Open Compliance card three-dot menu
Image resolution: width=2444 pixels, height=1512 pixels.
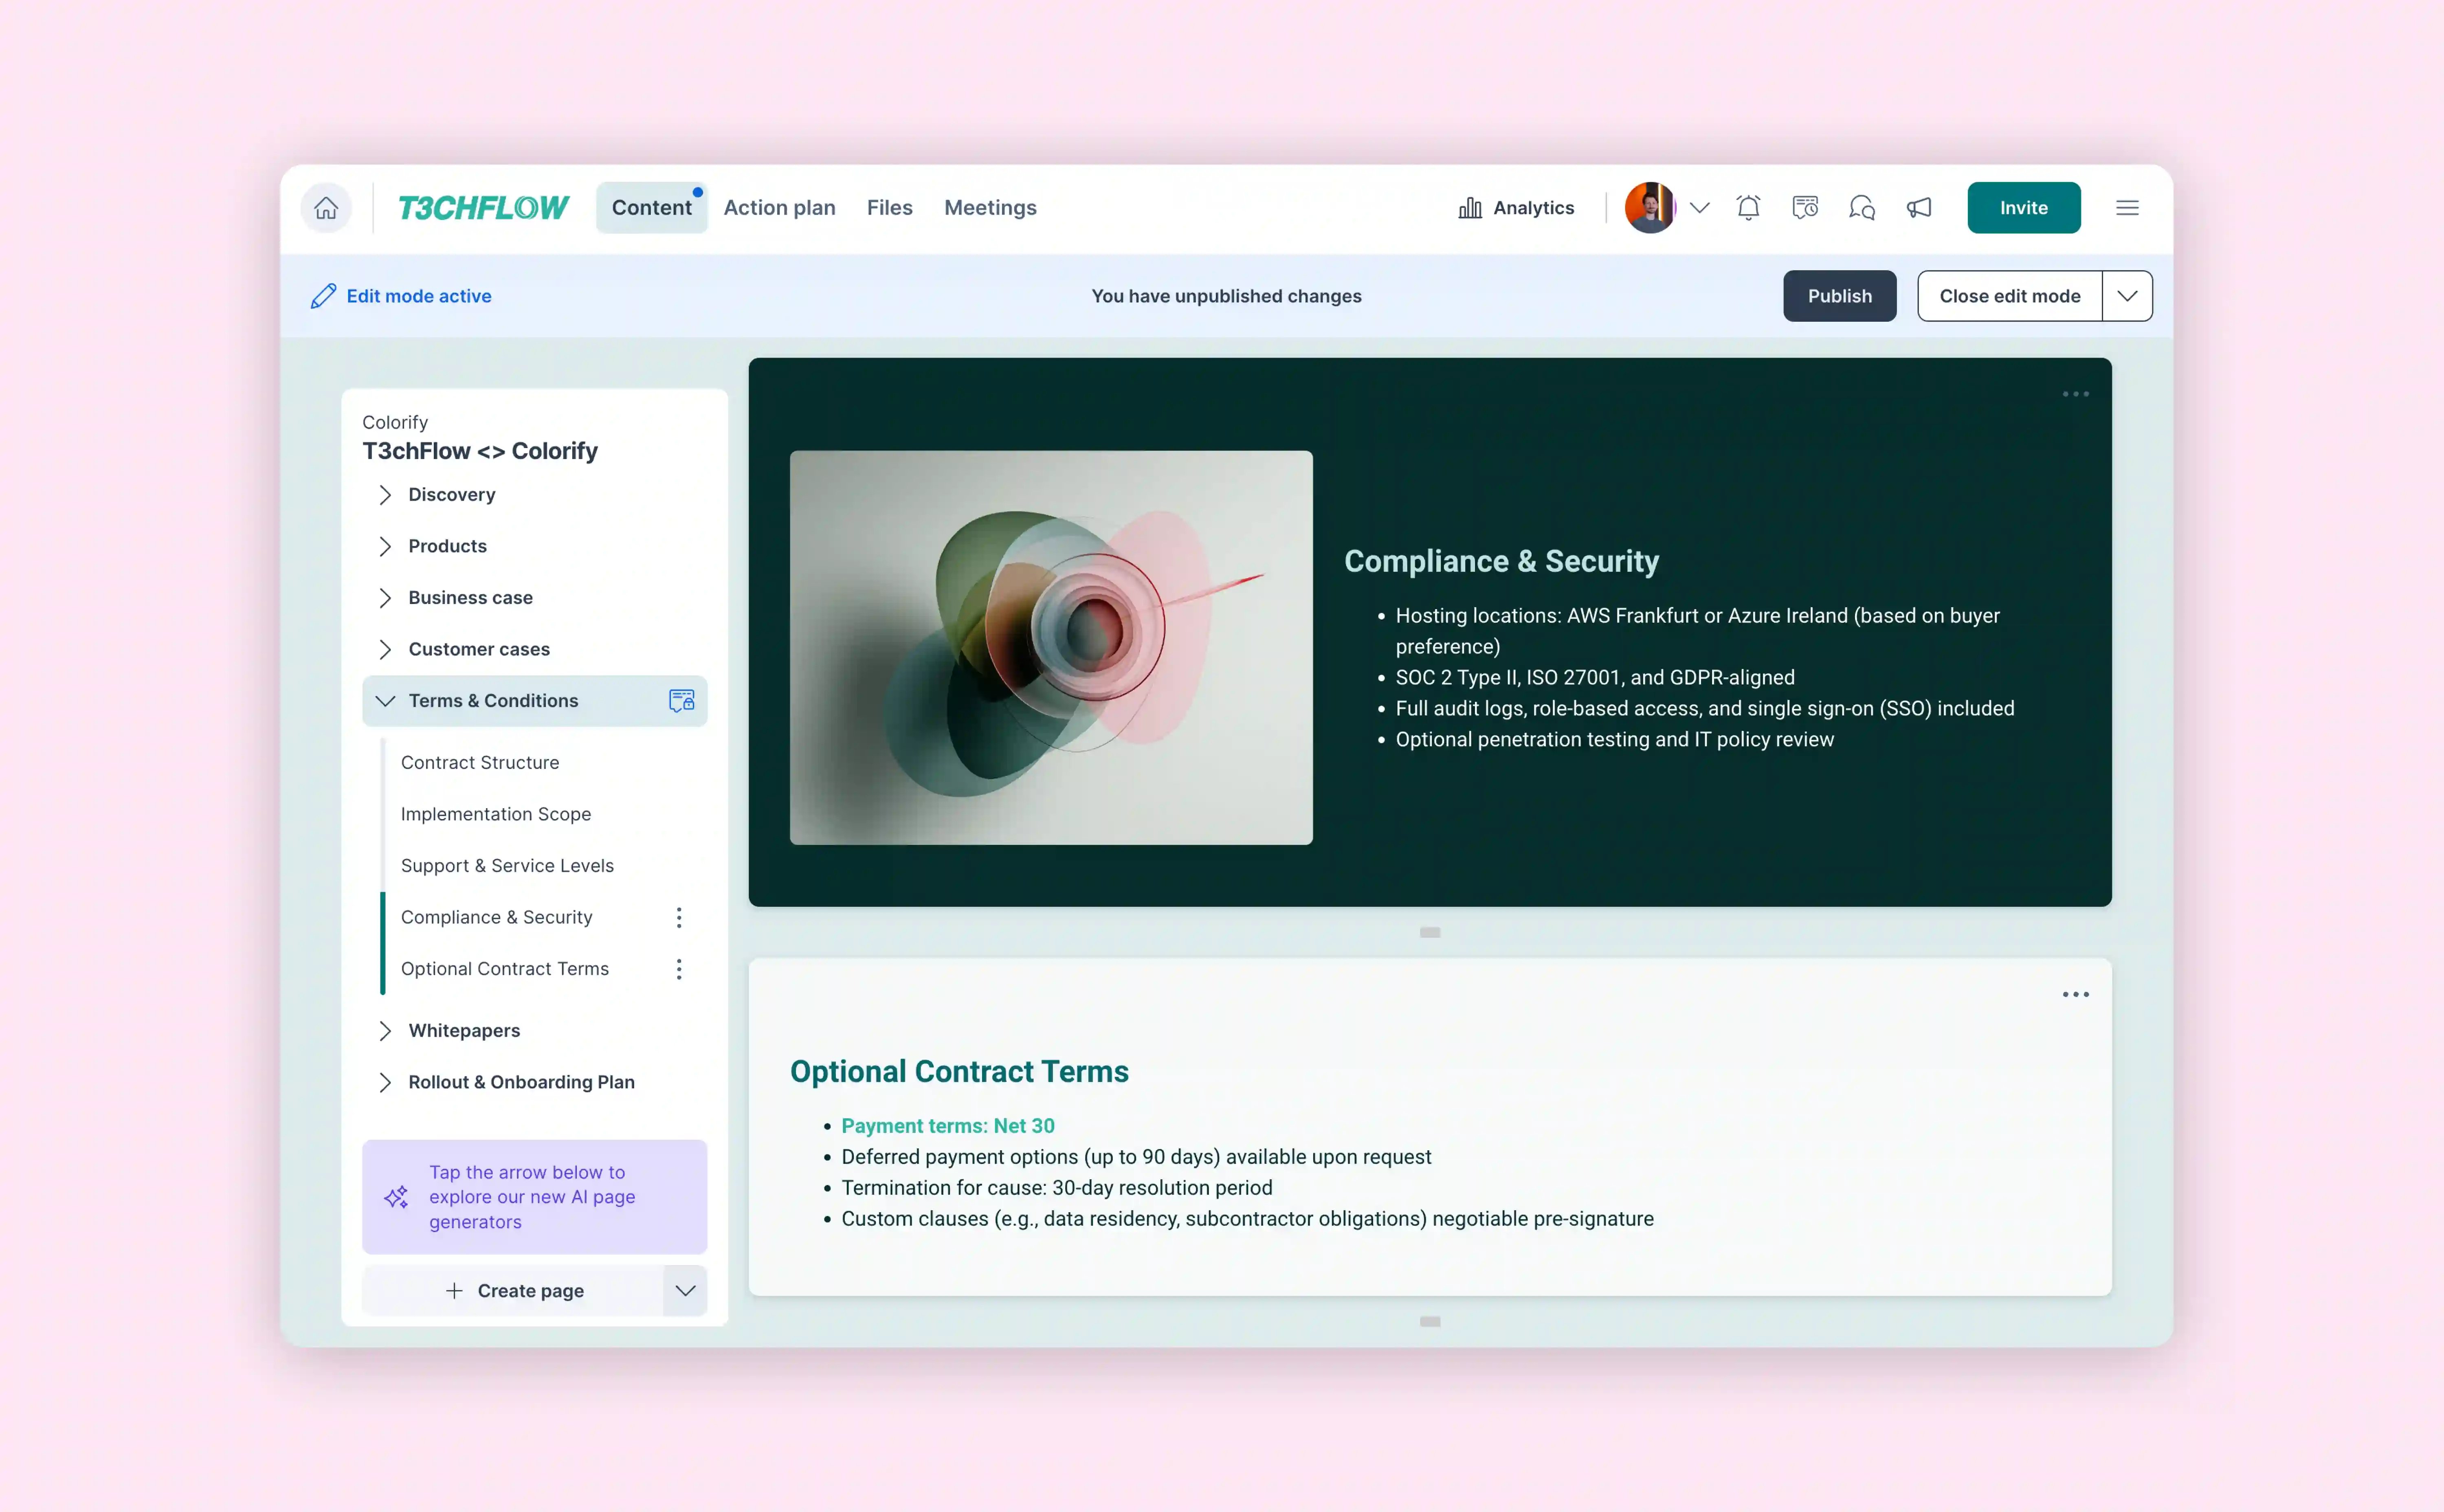(x=2076, y=394)
